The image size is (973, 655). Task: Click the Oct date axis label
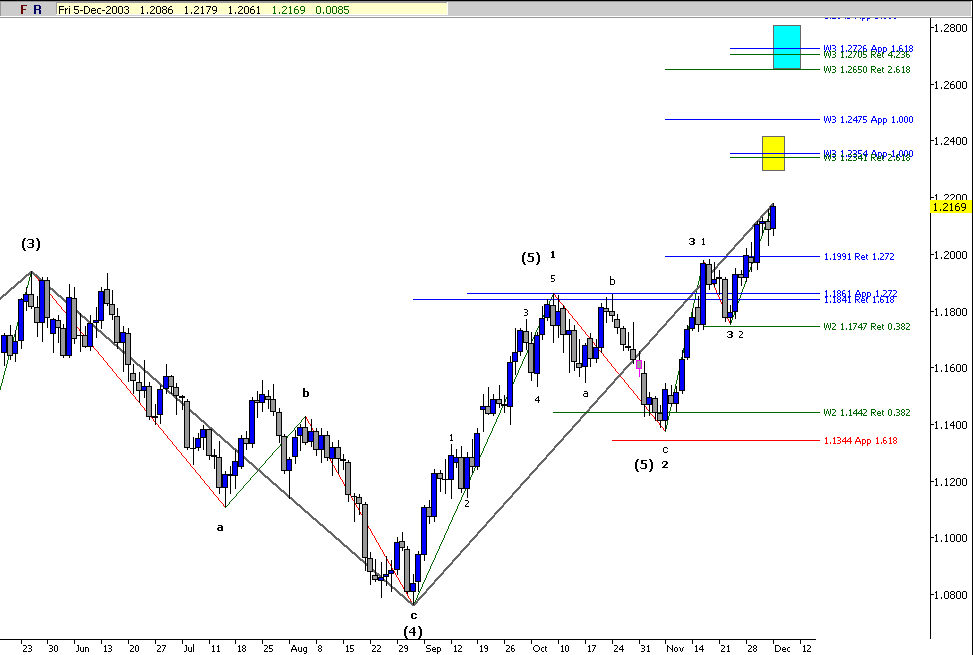pos(540,649)
